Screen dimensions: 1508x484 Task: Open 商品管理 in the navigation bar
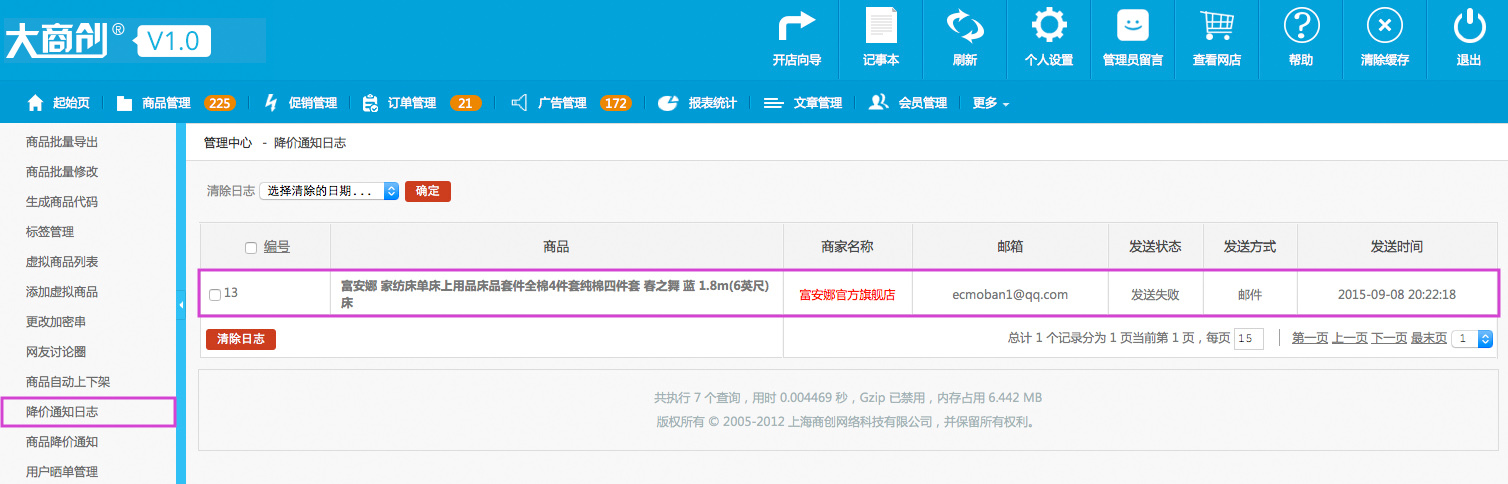coord(165,103)
